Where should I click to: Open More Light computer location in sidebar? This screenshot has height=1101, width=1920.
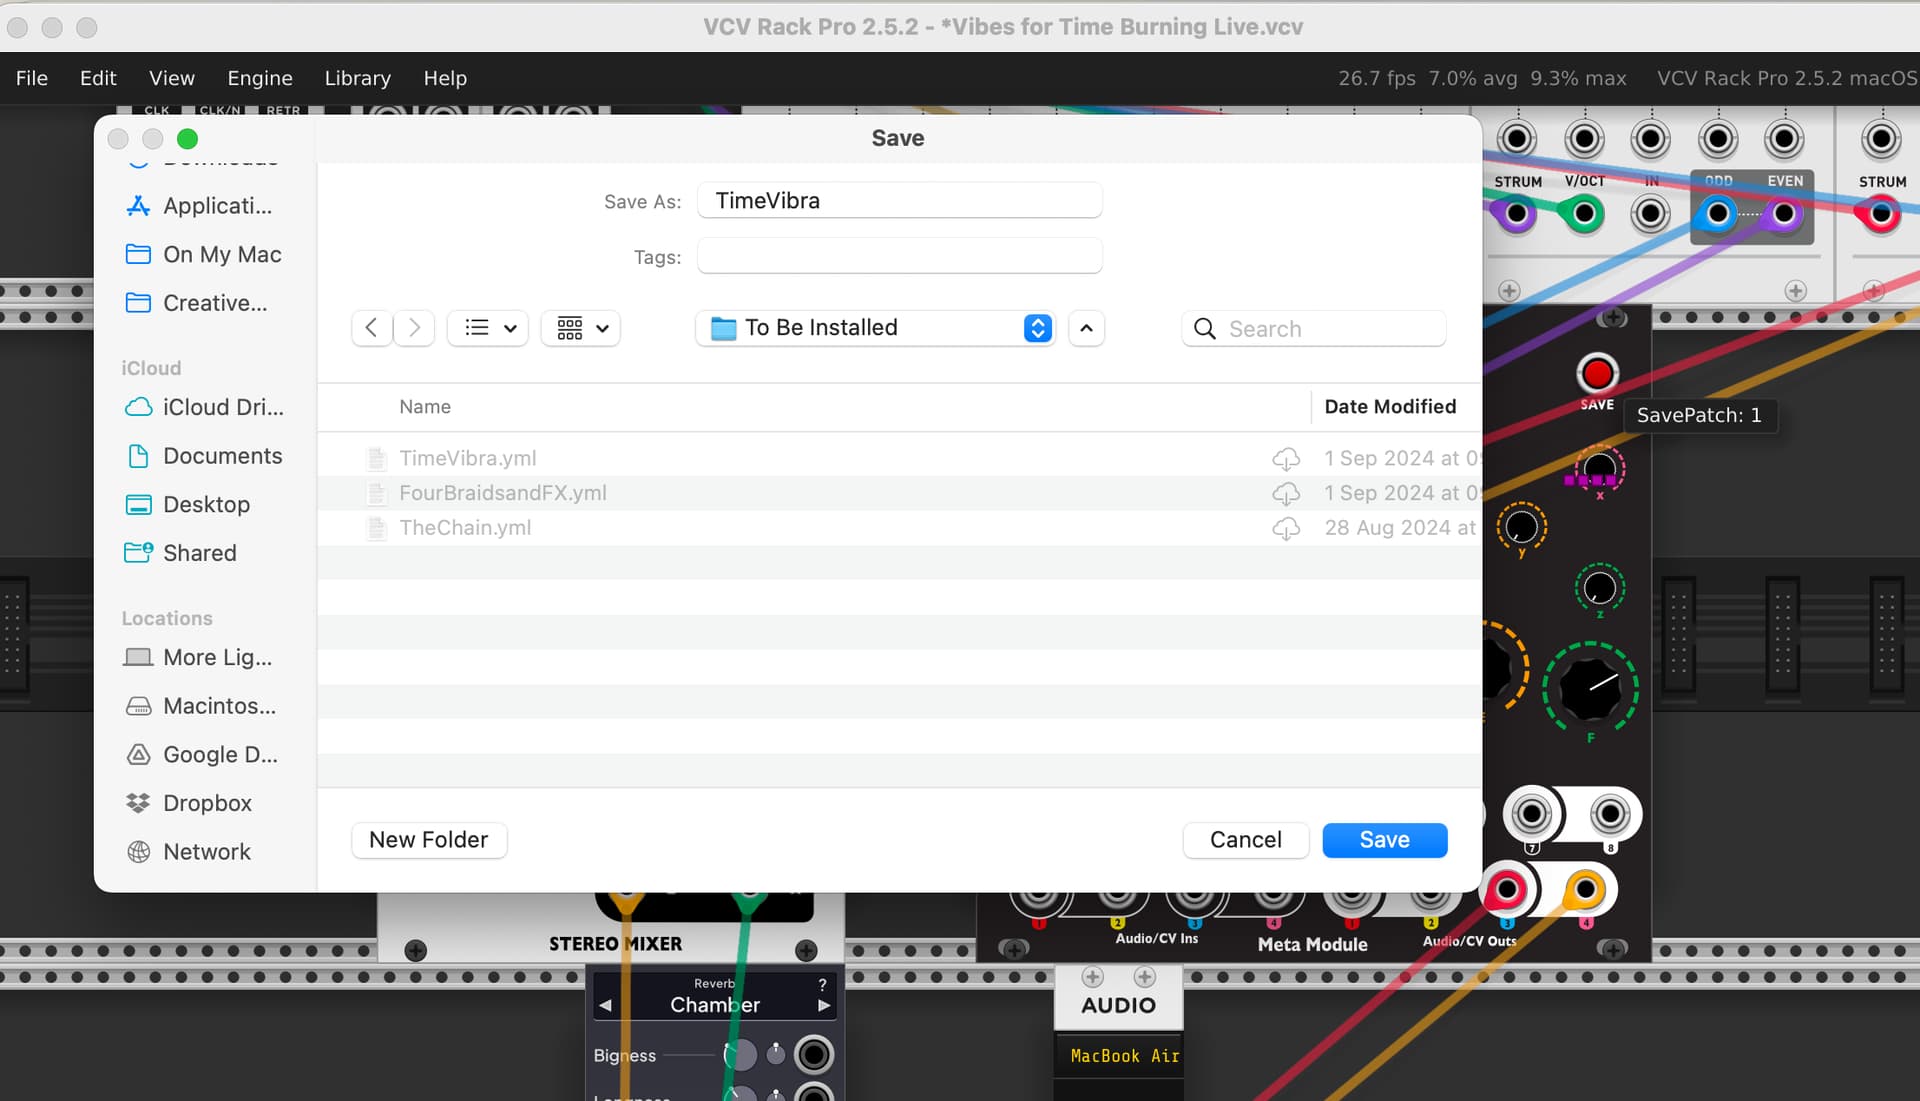199,657
